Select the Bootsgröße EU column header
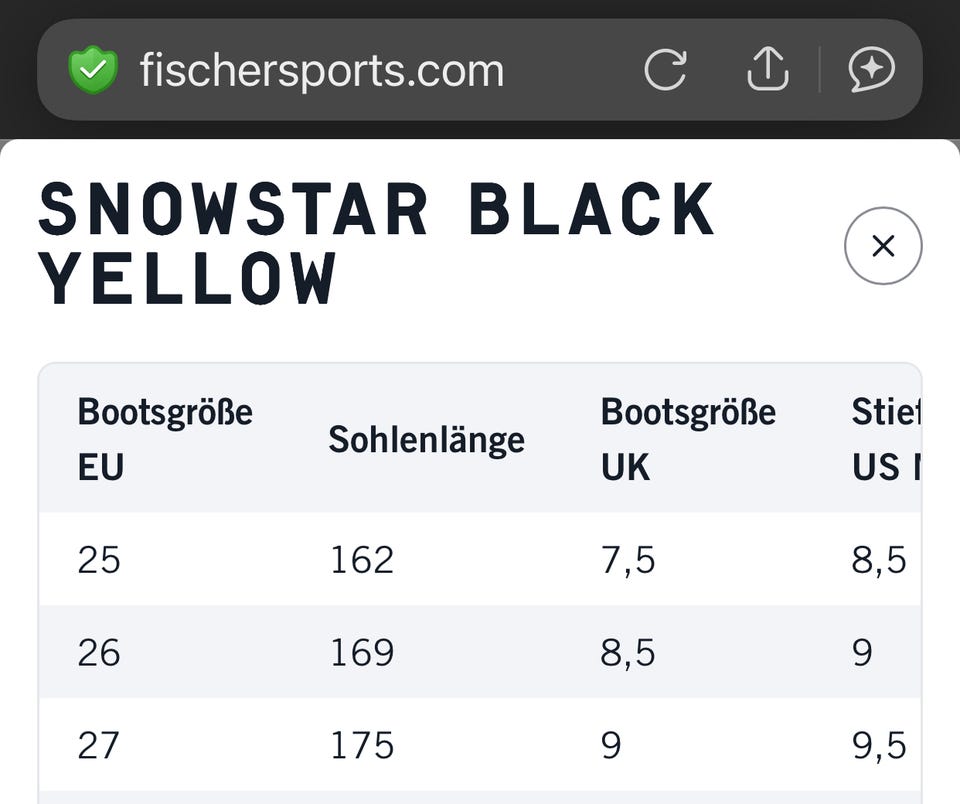This screenshot has height=804, width=960. (x=165, y=439)
